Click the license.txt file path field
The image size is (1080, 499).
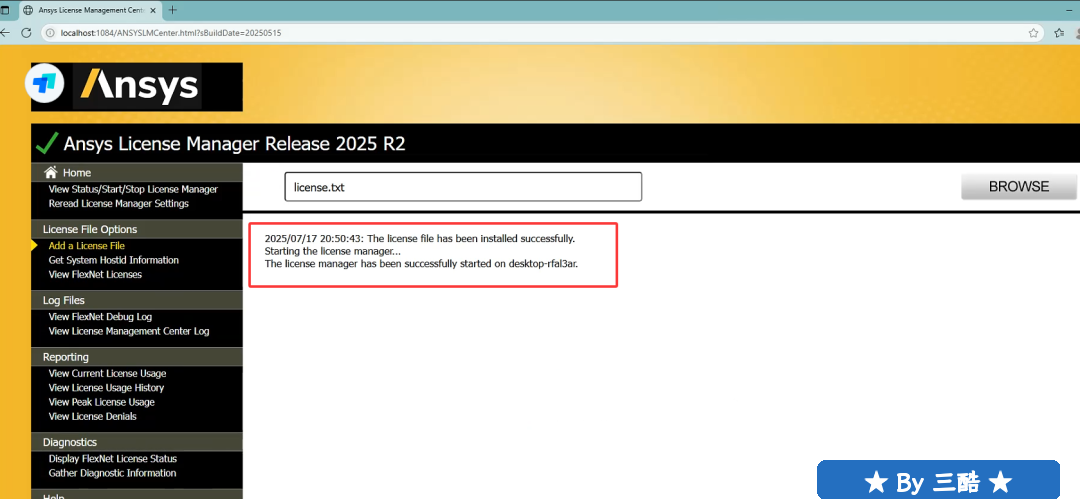click(463, 187)
